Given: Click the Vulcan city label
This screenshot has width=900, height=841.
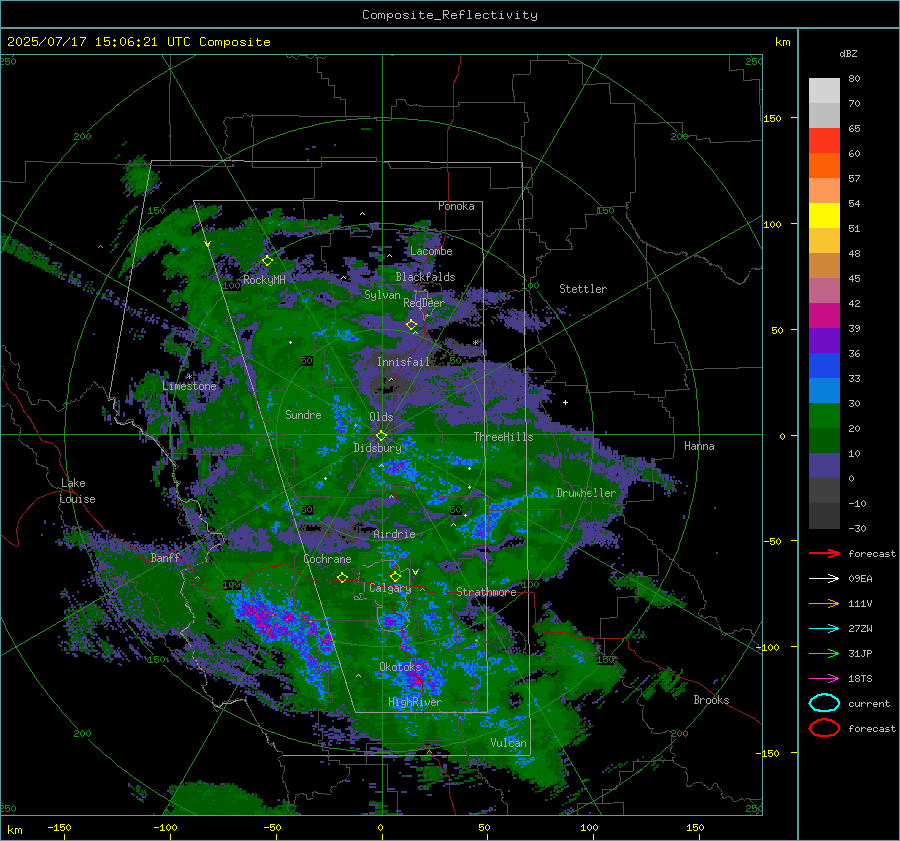Looking at the screenshot, I should click(508, 743).
